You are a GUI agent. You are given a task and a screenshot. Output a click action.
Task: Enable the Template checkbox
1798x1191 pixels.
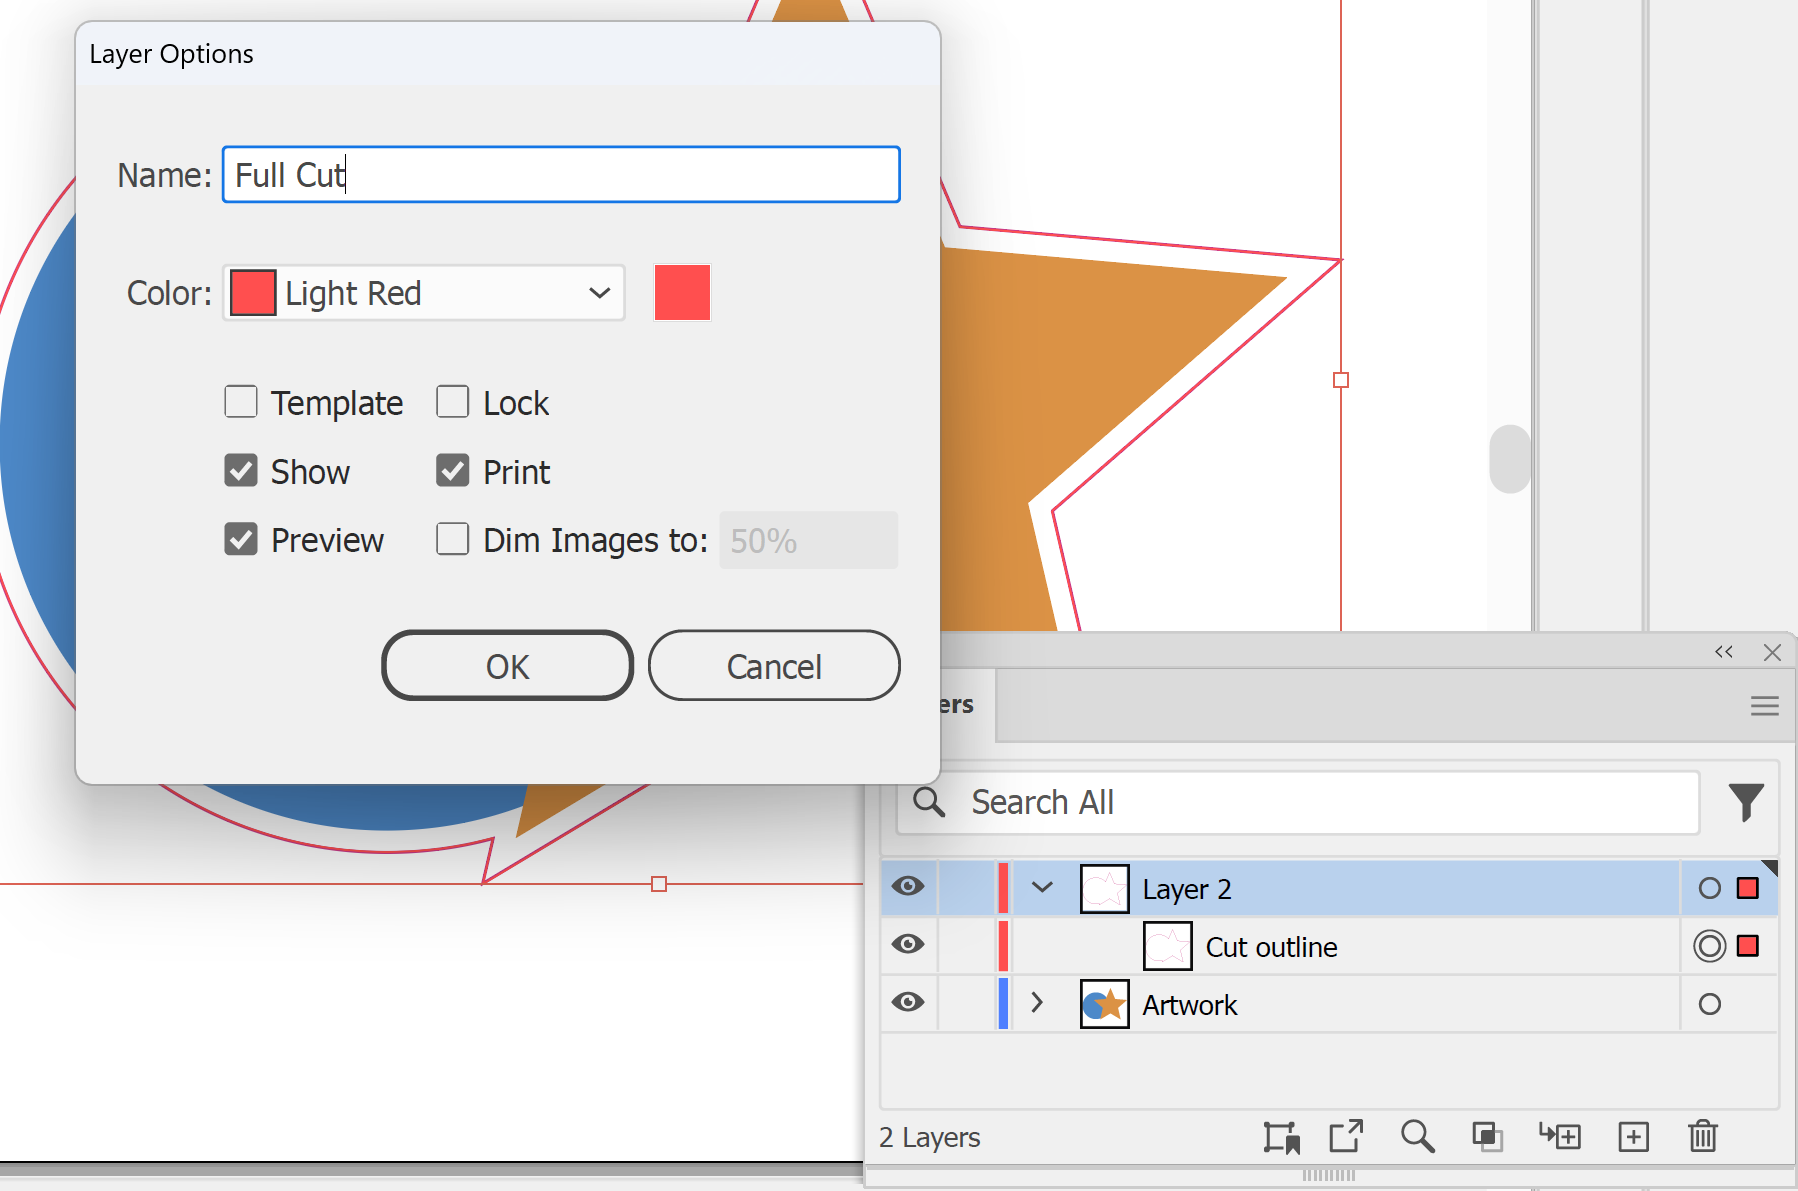point(241,402)
